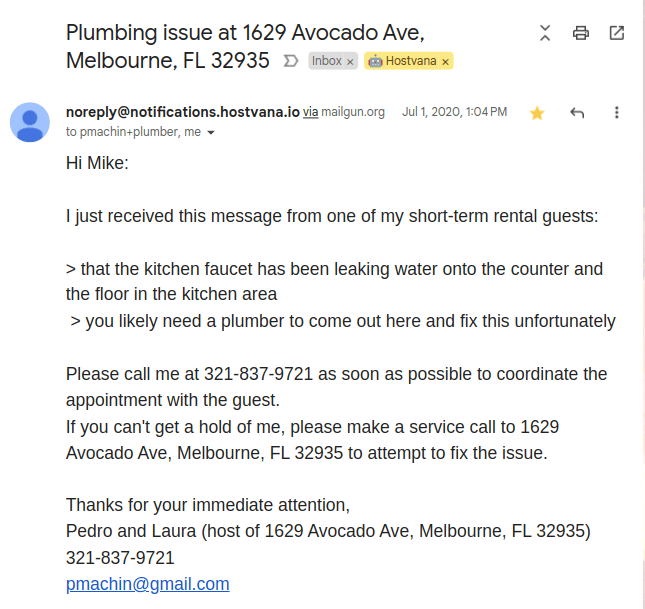Click the mailgun.org via text
The height and width of the screenshot is (609, 645).
tap(353, 112)
